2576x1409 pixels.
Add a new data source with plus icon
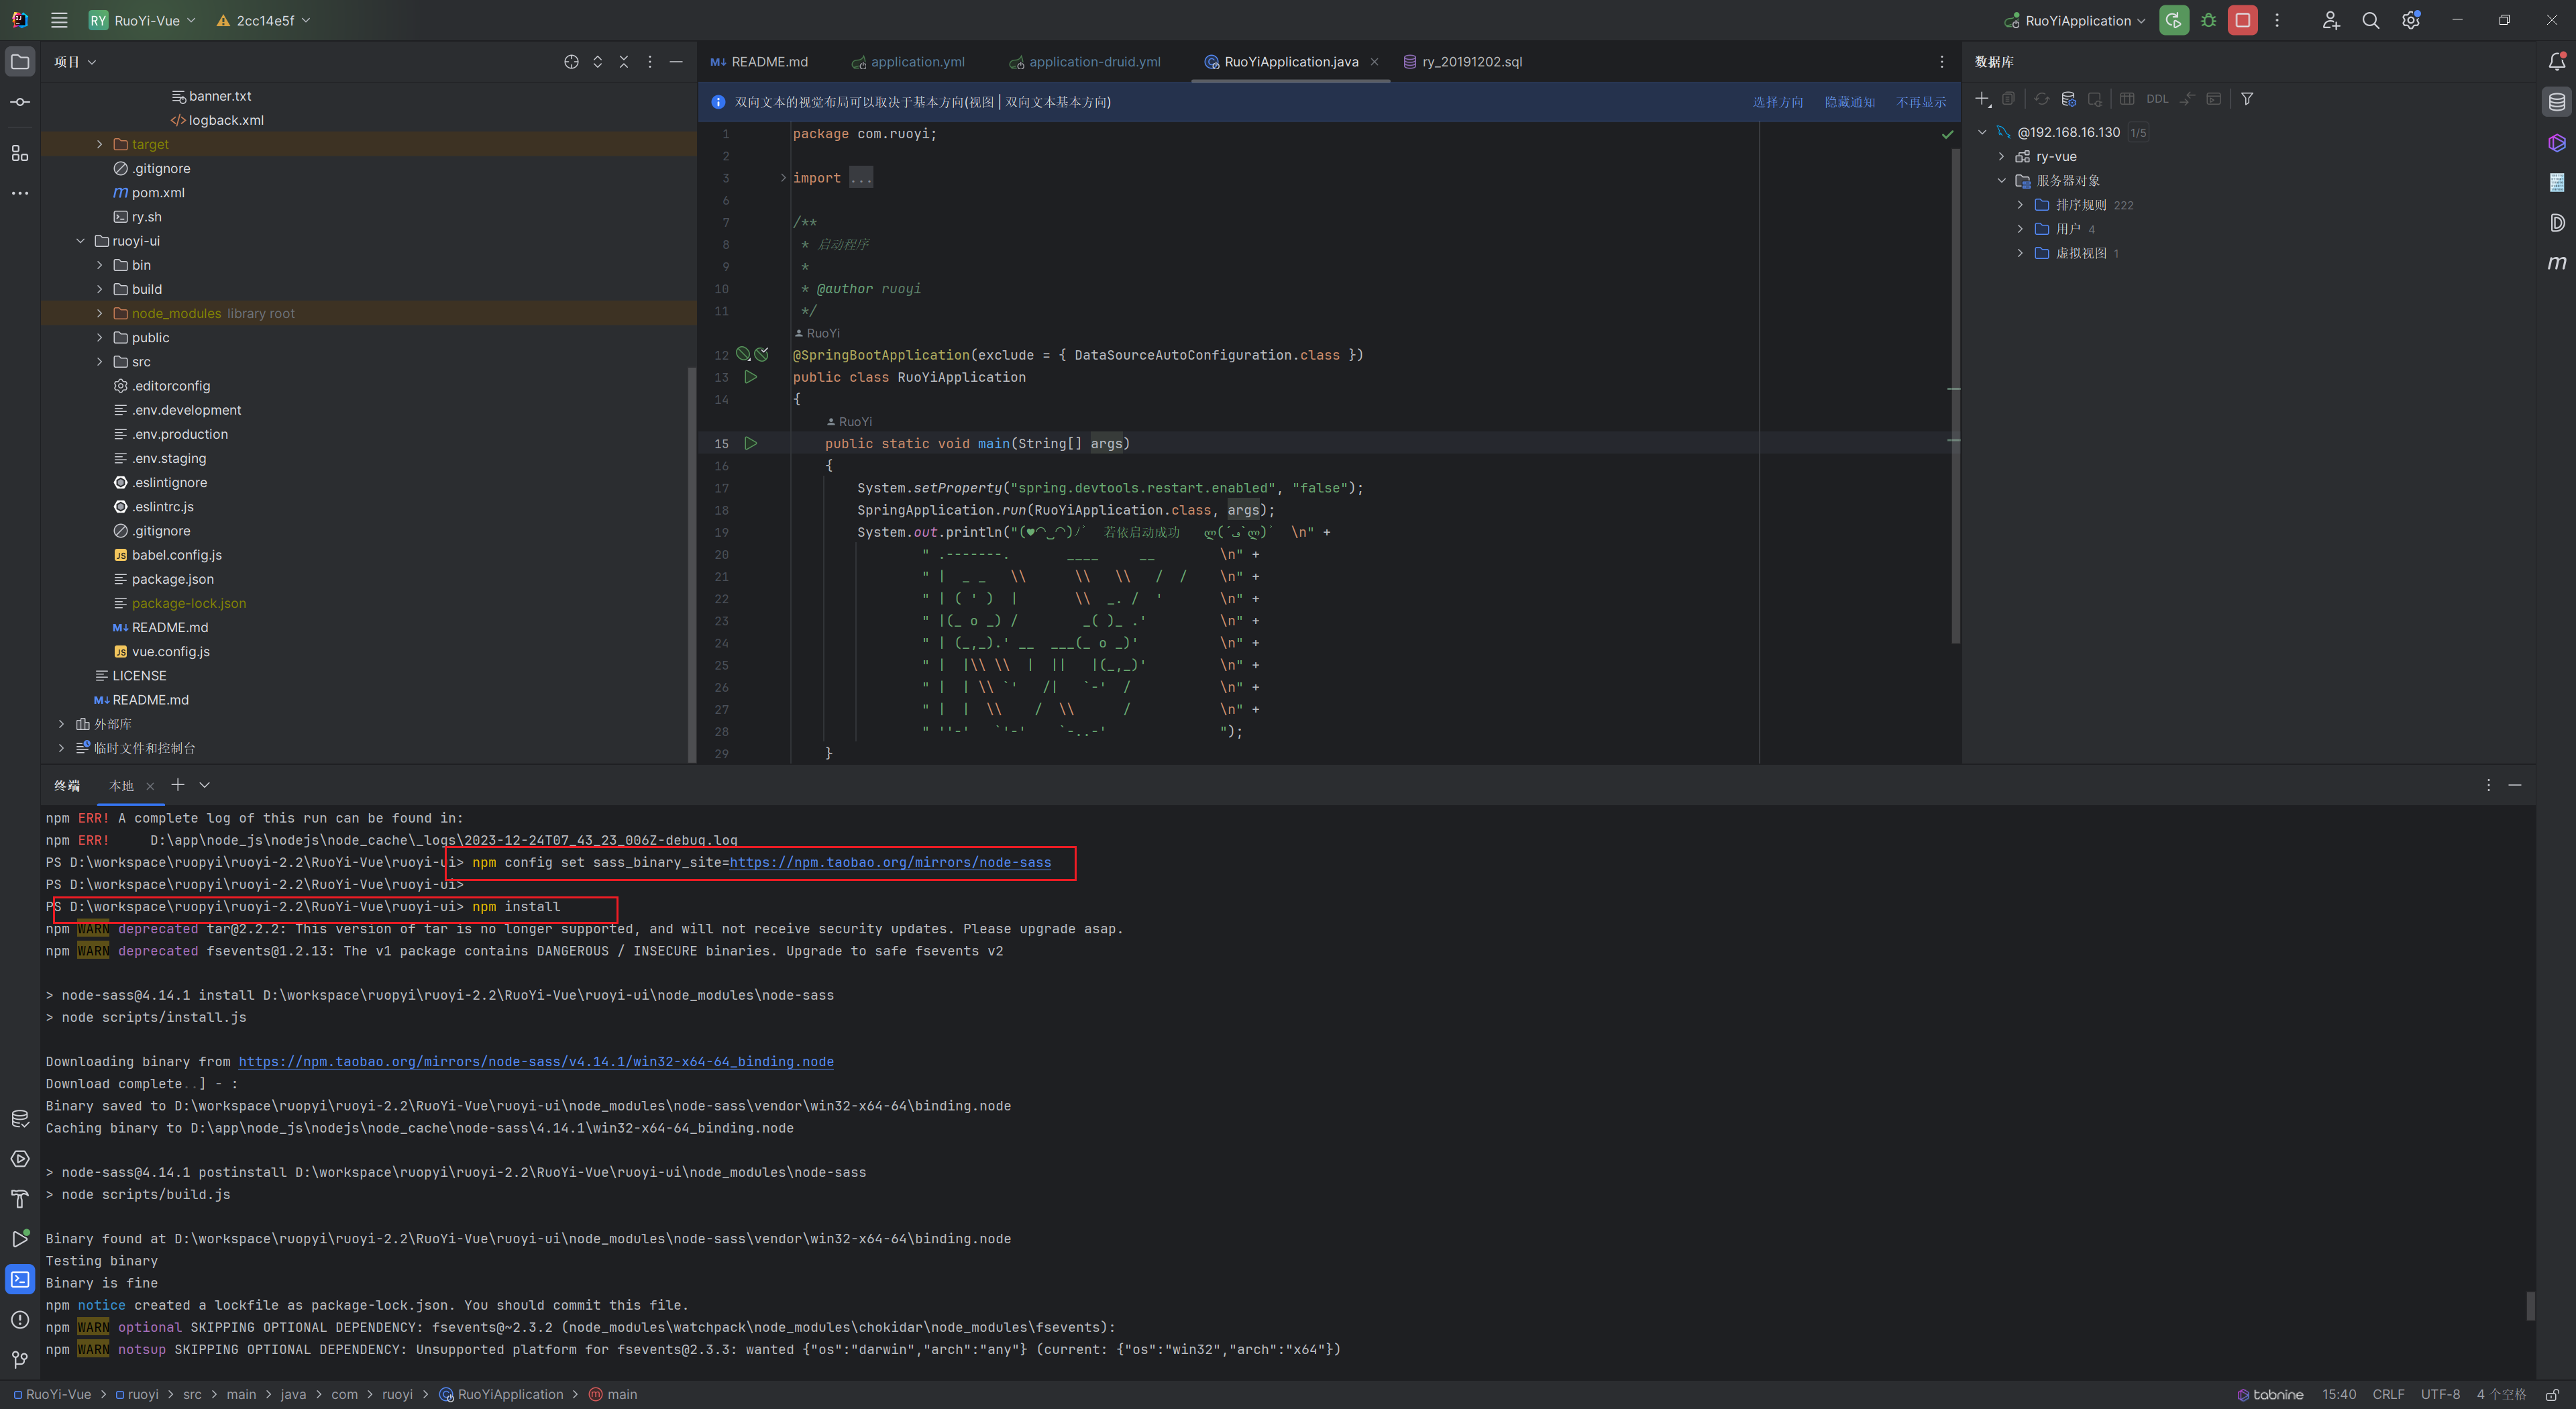coord(1983,98)
